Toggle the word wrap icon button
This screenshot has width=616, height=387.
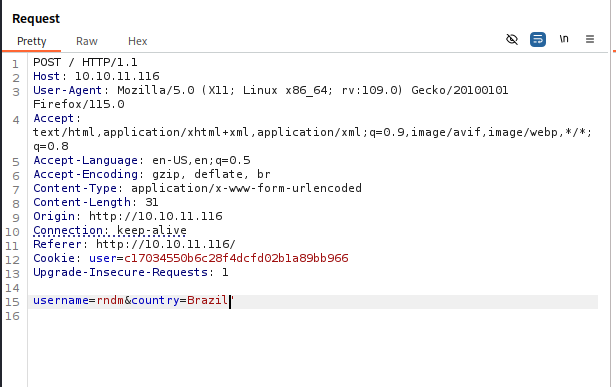[538, 39]
